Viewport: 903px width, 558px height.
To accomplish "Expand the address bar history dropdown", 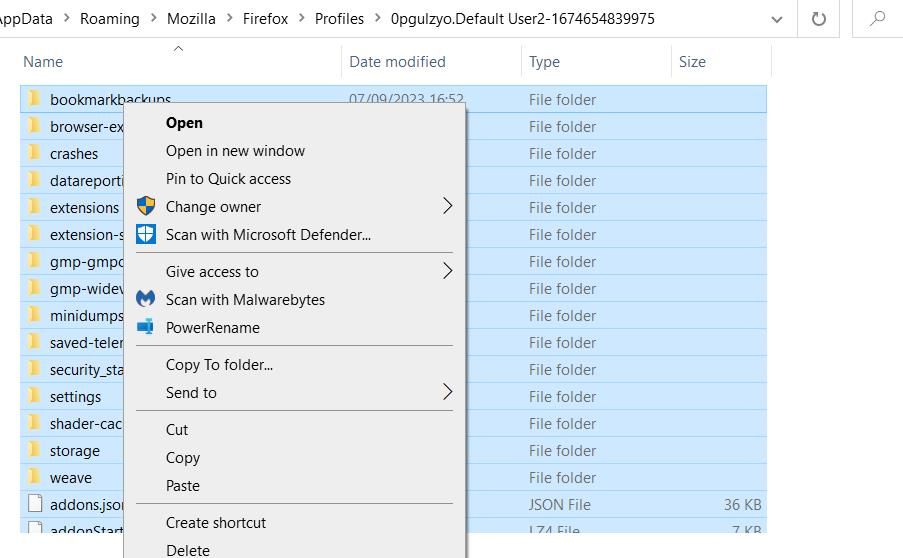I will (x=776, y=18).
